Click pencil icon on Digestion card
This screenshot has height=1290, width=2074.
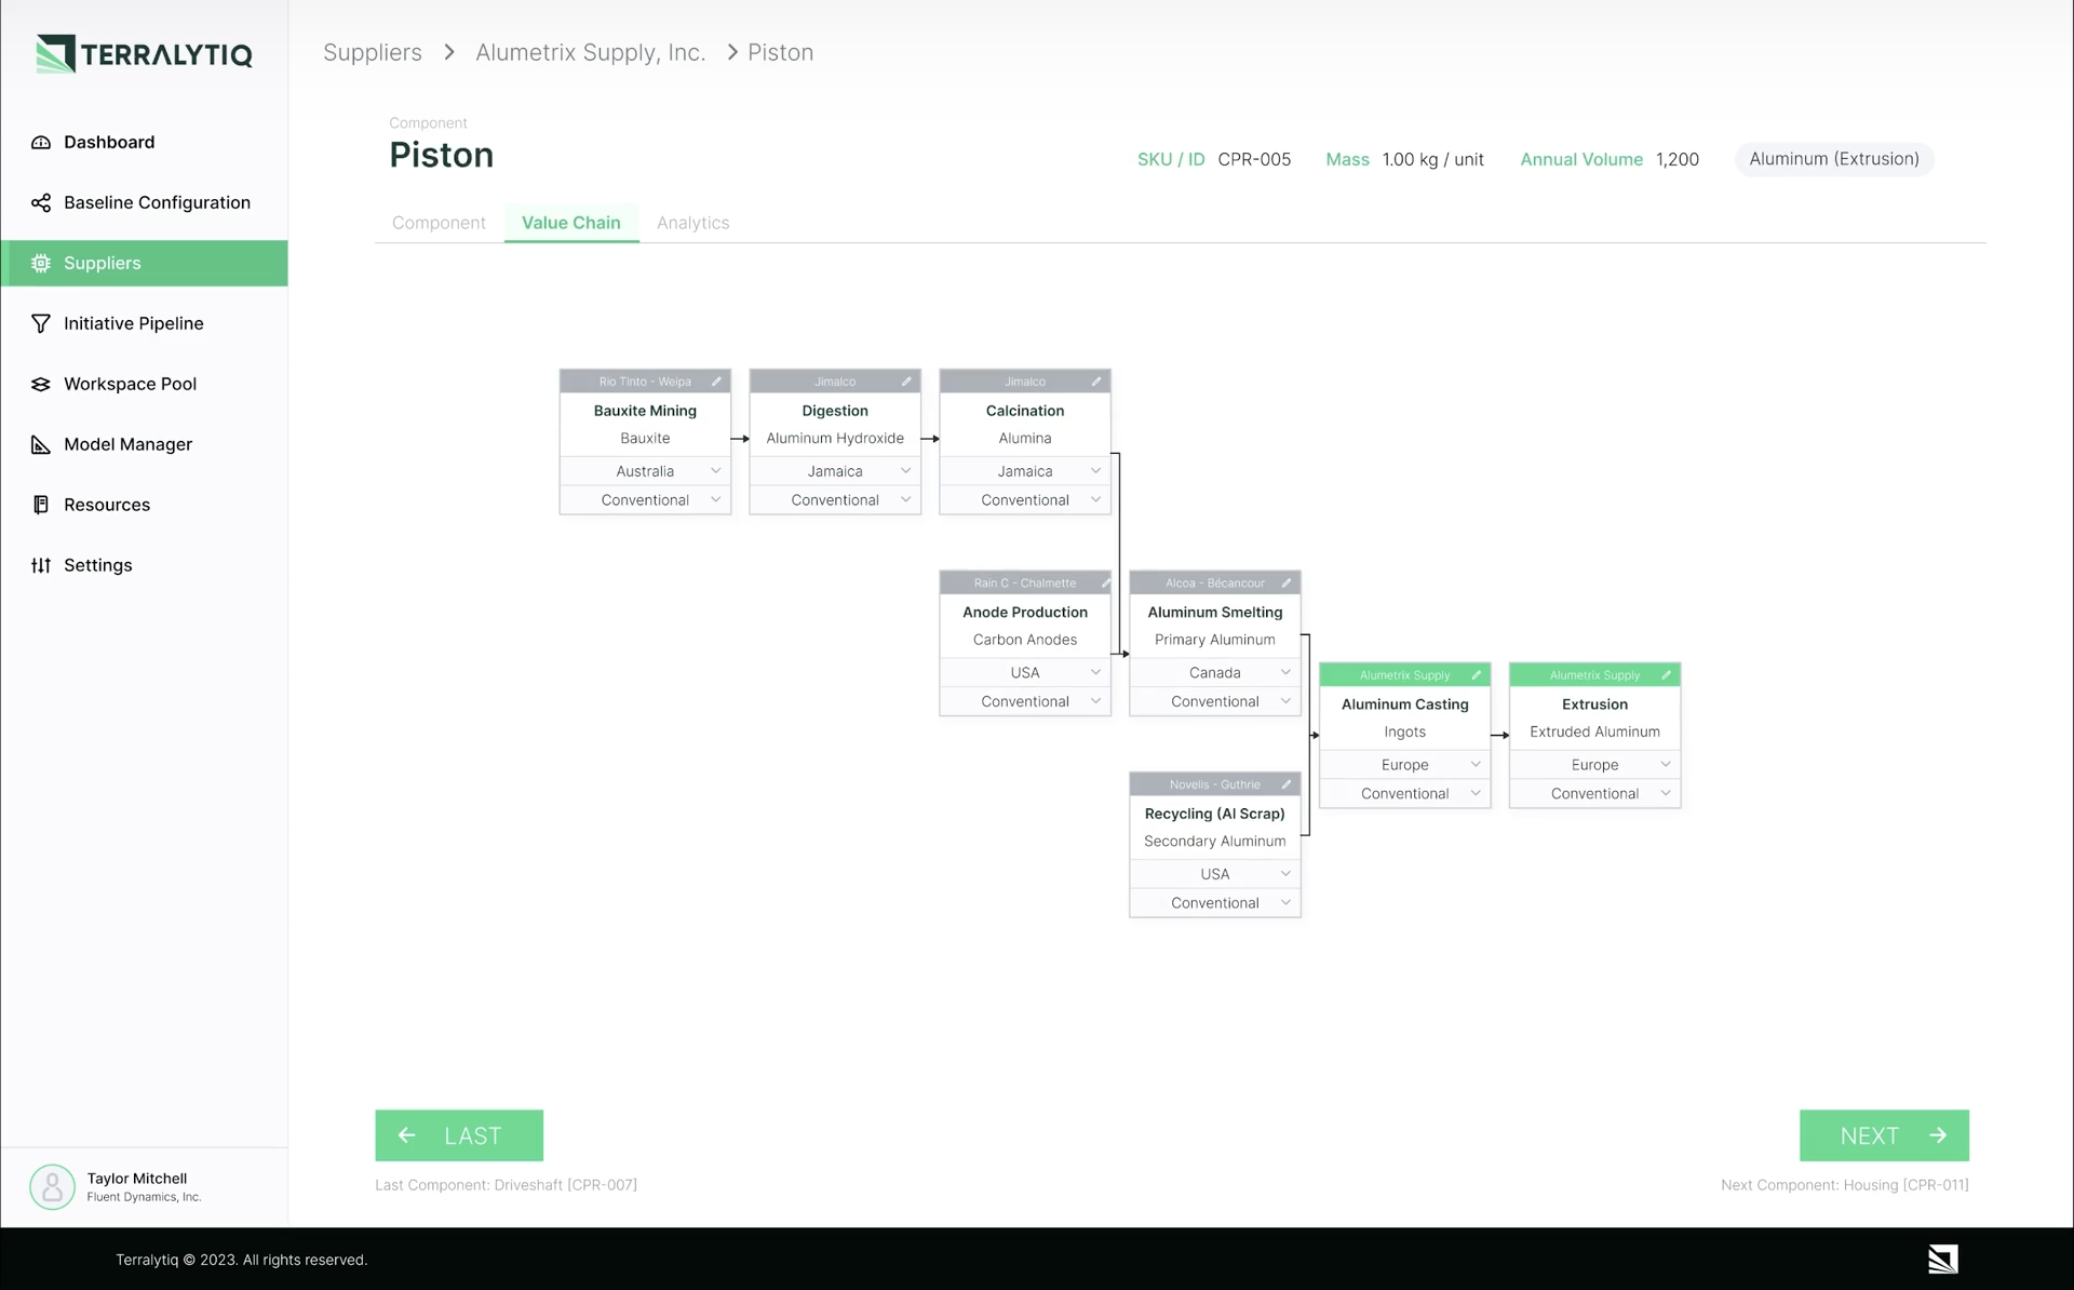pos(906,381)
